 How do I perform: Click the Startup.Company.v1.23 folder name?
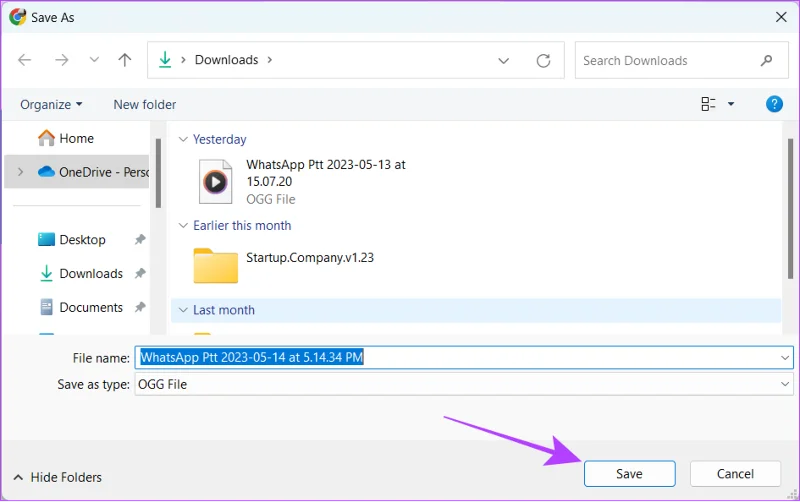tap(310, 258)
